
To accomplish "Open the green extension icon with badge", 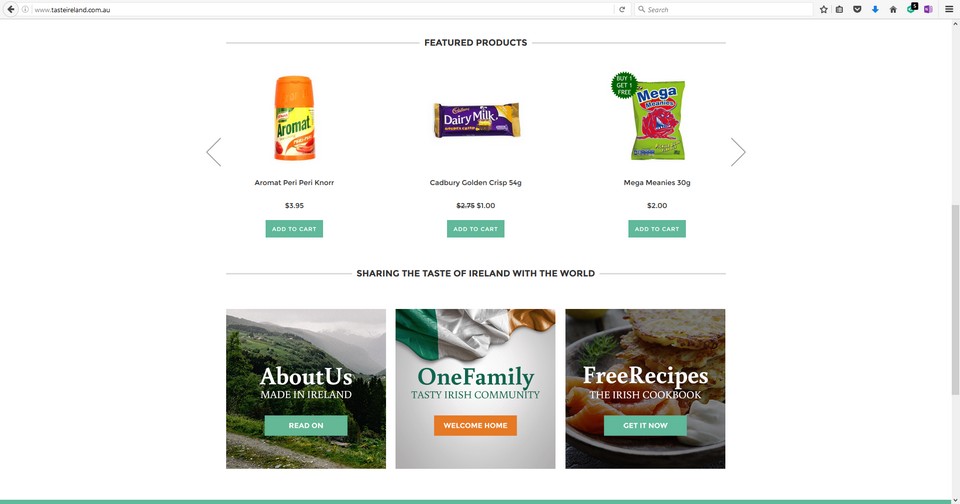I will point(912,9).
